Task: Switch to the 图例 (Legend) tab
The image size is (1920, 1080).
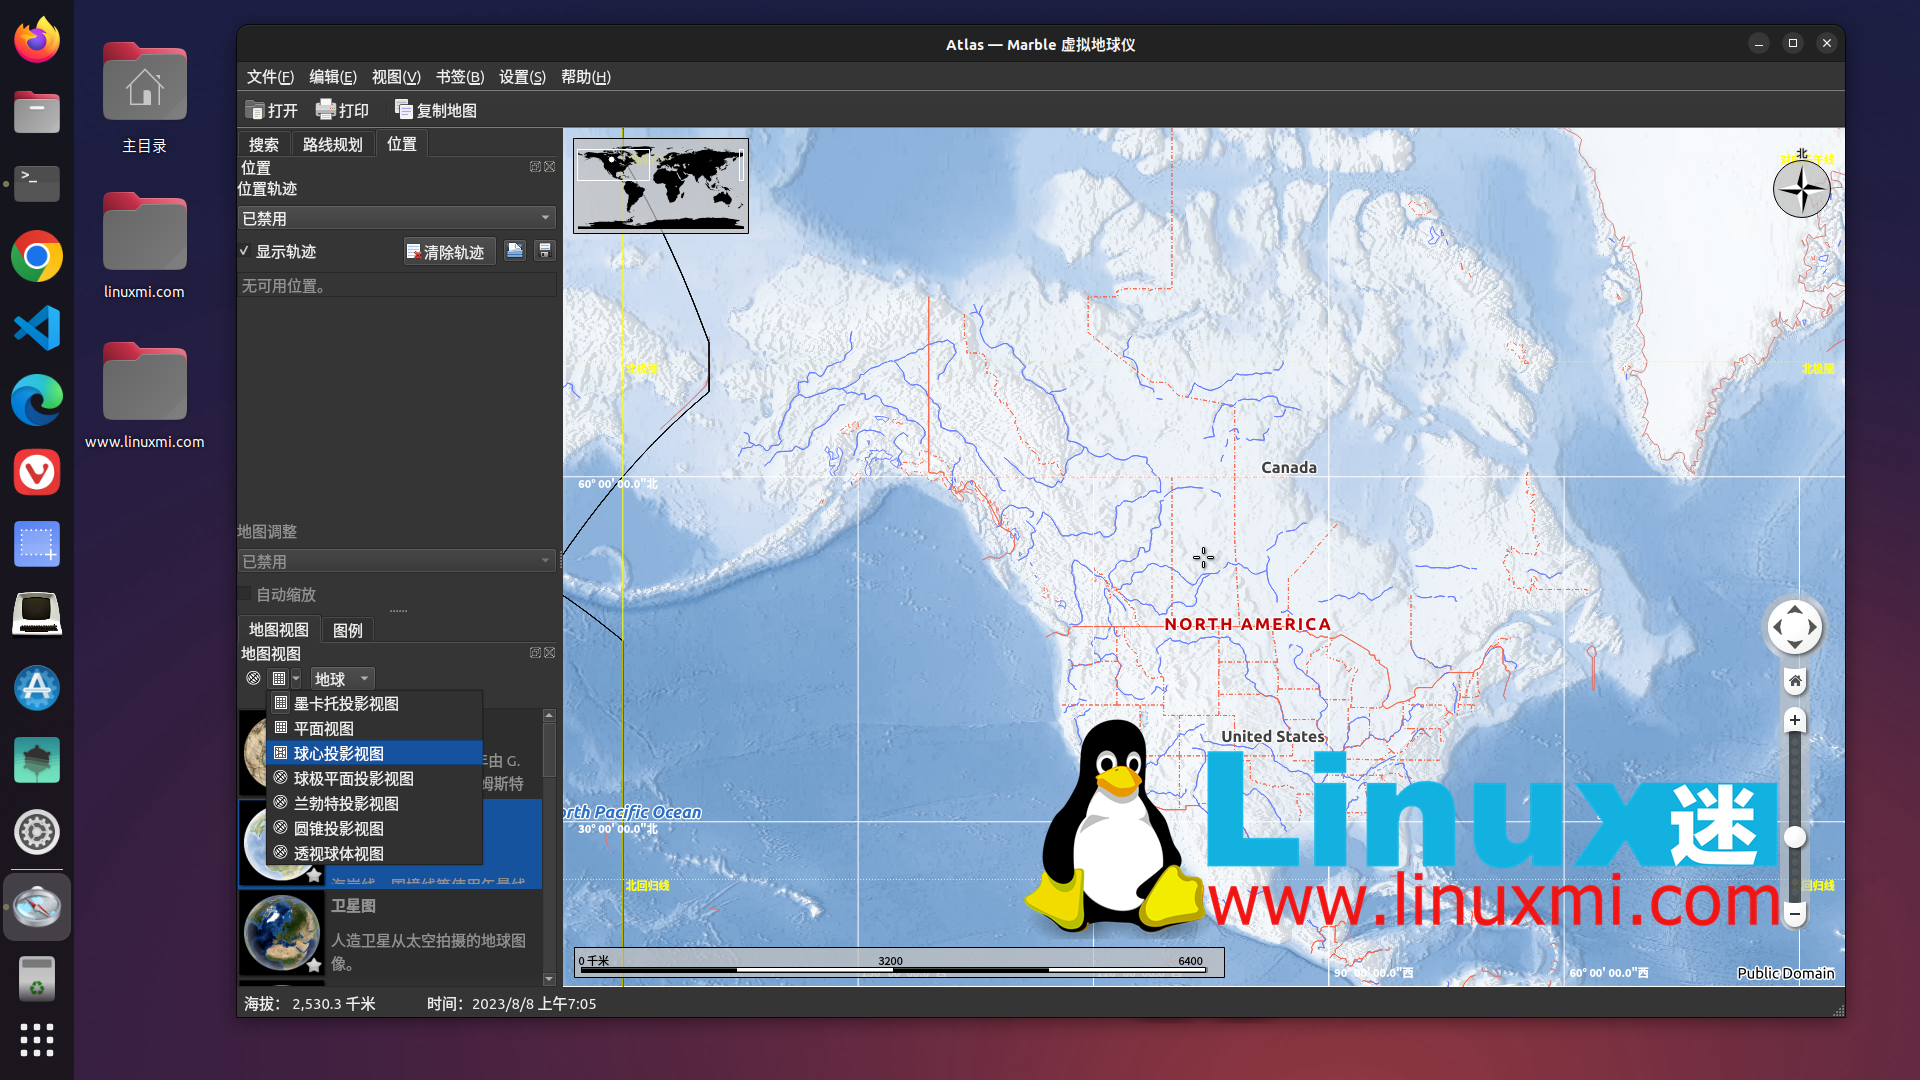Action: (x=348, y=630)
